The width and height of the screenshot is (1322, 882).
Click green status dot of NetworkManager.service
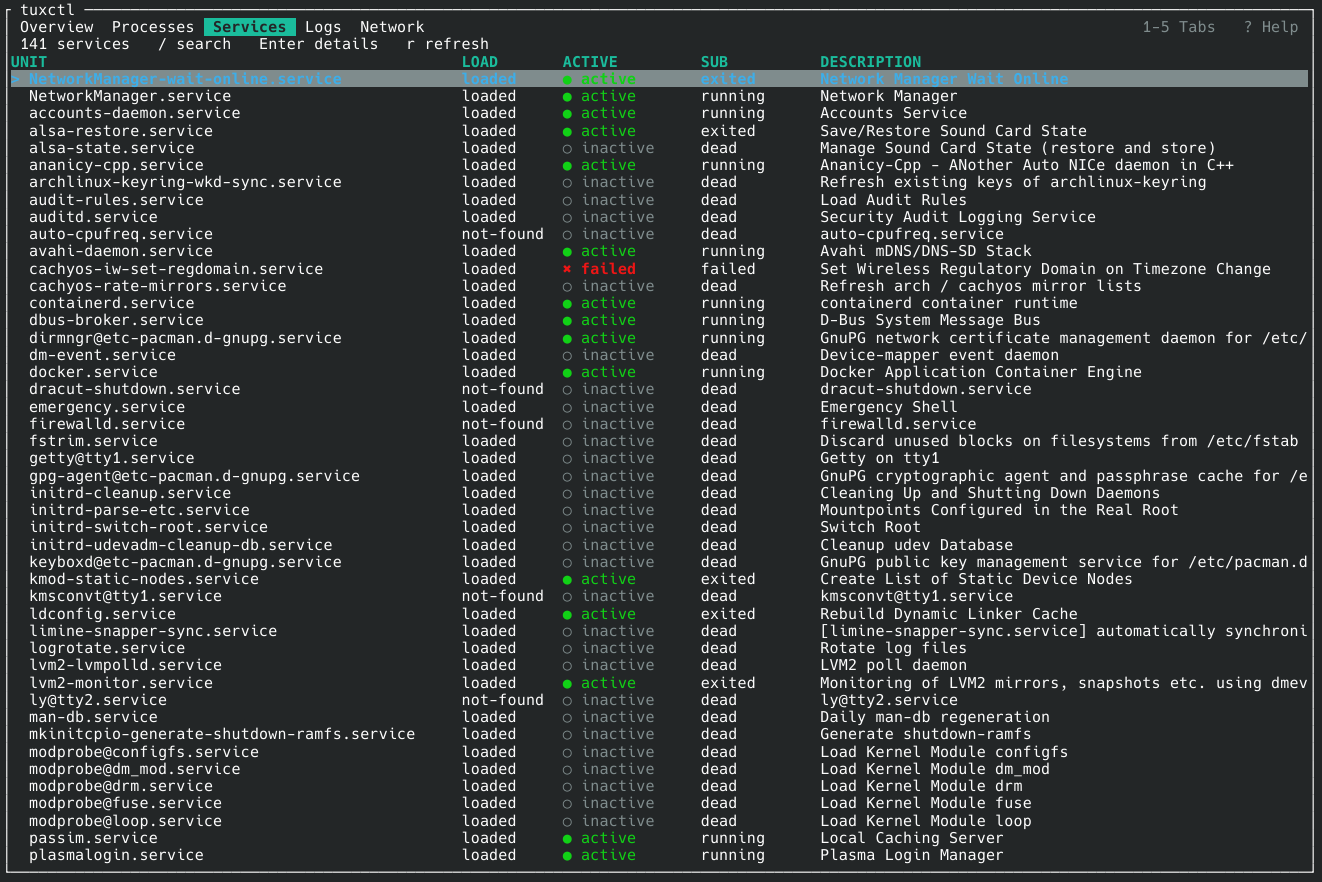click(567, 96)
